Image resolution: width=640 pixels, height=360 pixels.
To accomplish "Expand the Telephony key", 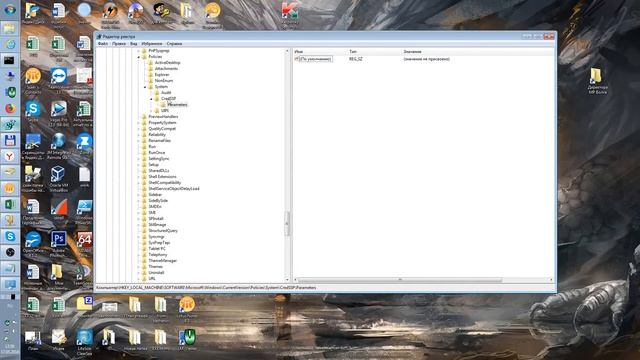I will 139,255.
